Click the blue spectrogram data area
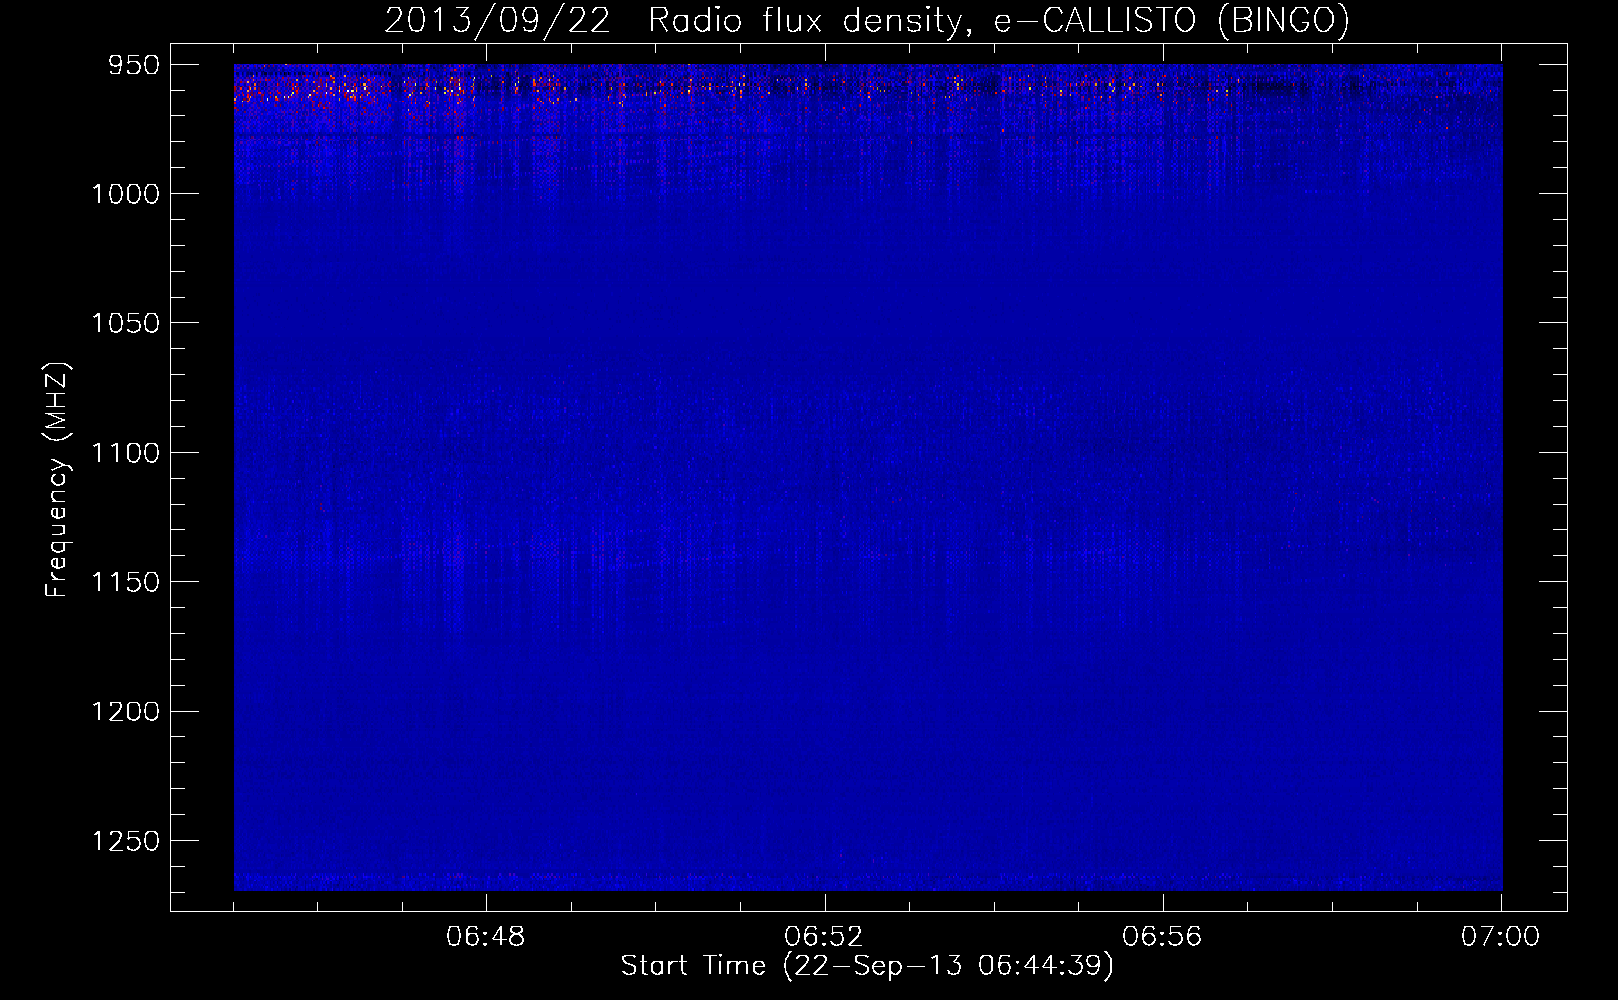This screenshot has width=1618, height=1000. tap(868, 477)
